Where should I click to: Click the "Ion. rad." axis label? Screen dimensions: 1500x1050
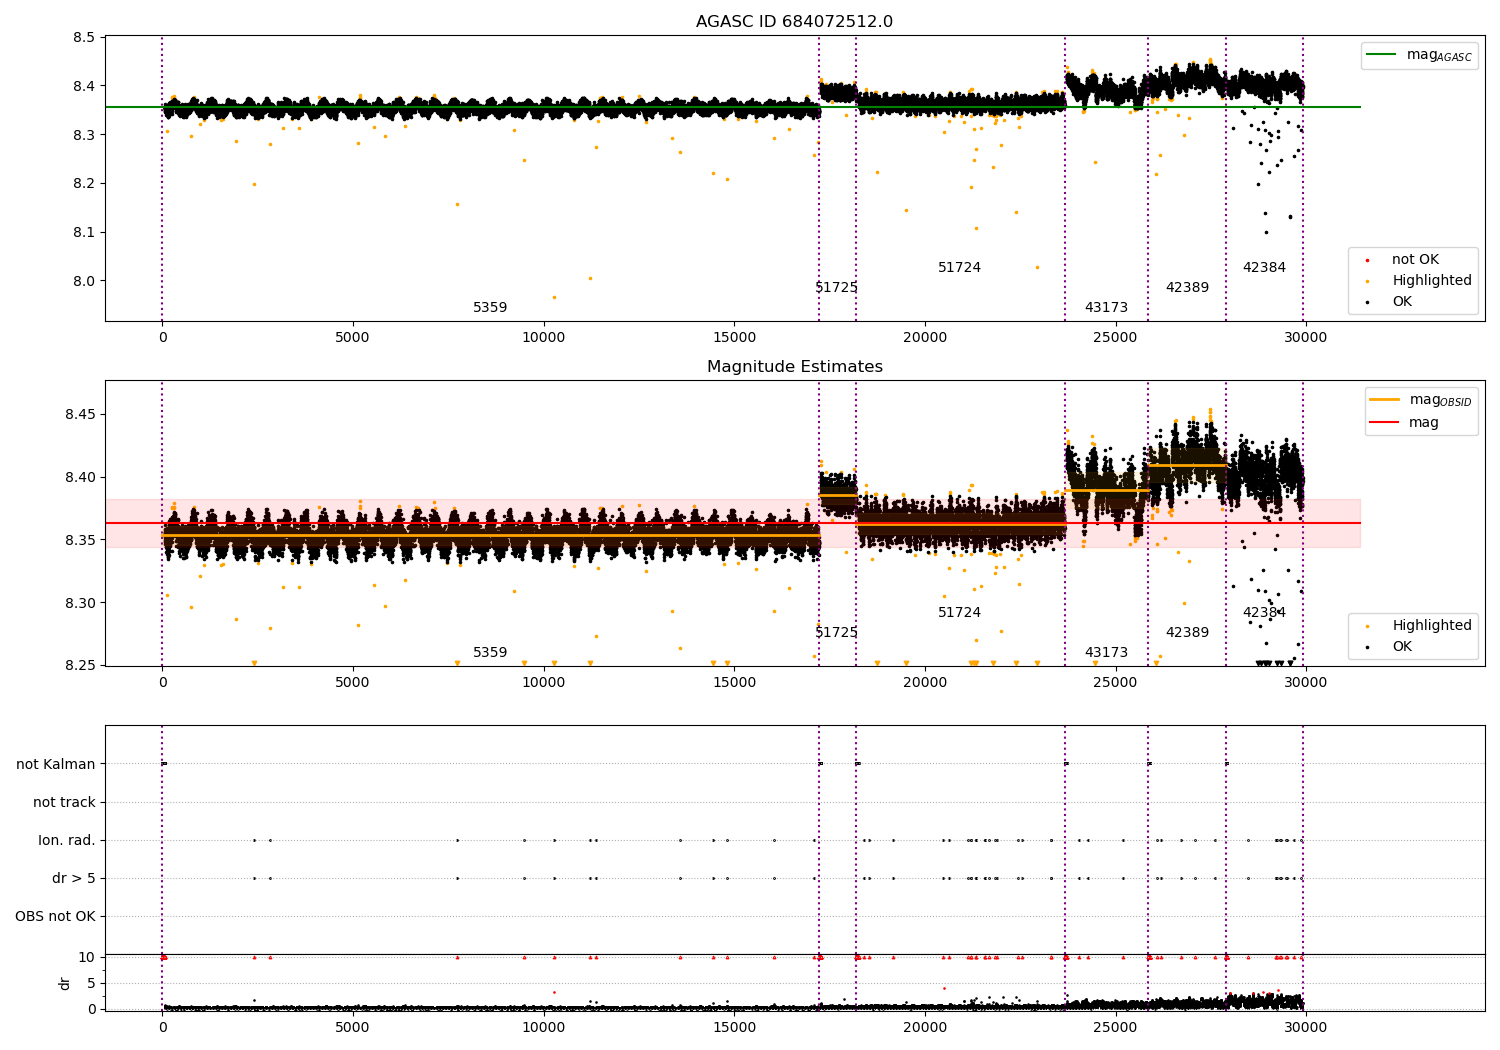coord(67,840)
